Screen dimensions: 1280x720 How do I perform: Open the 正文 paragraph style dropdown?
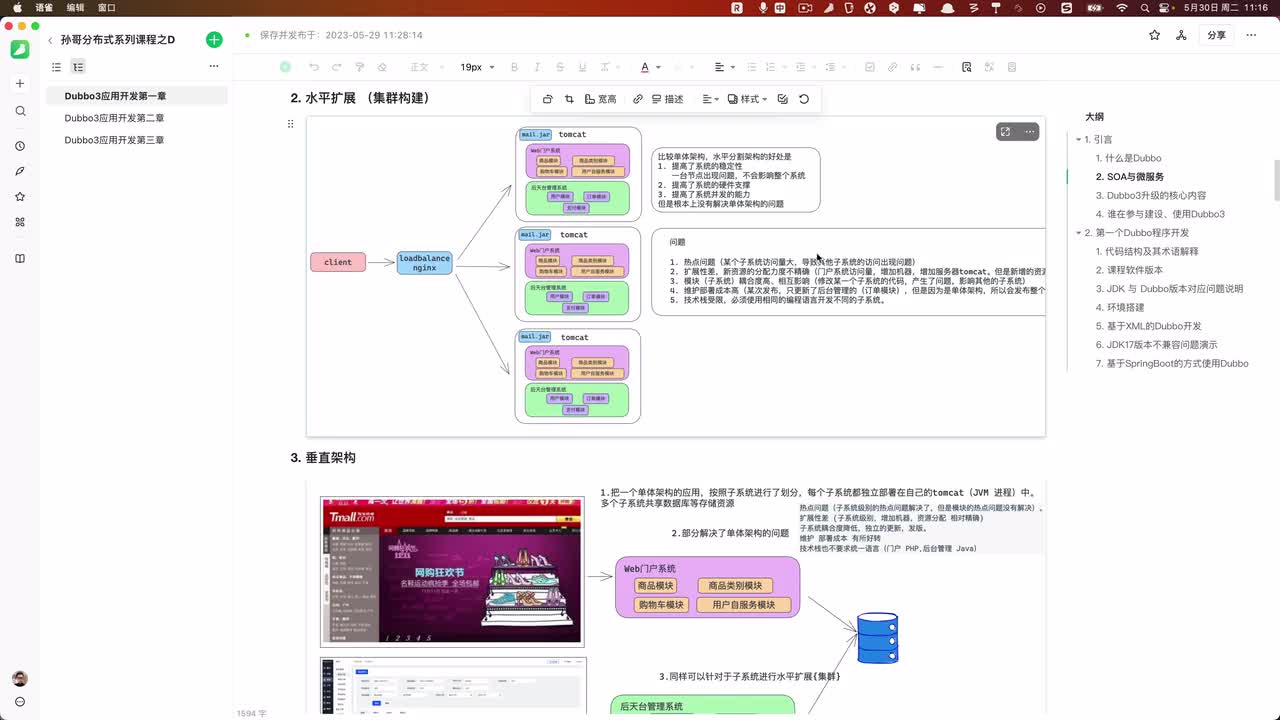point(425,67)
